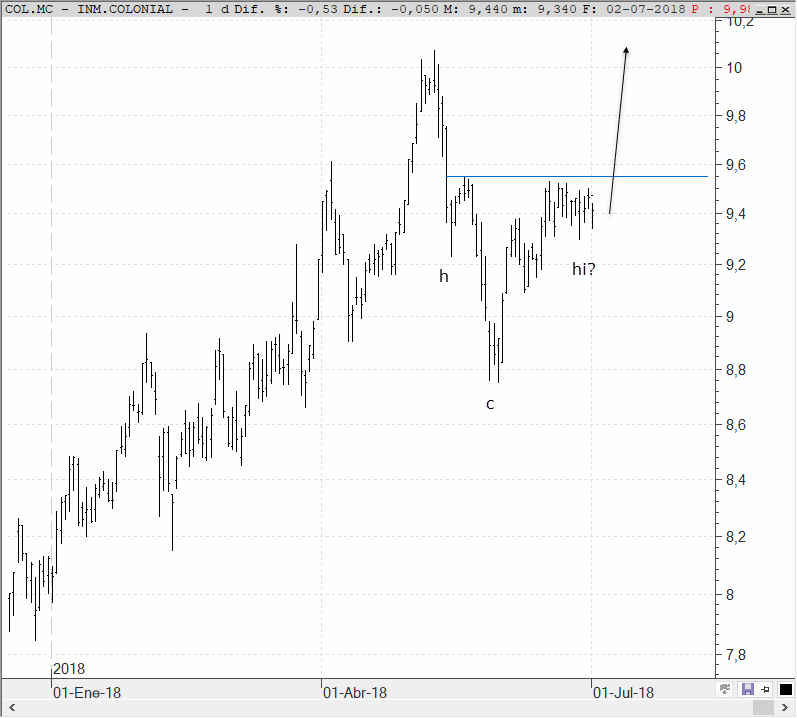Screen dimensions: 797x718
Task: Click the 9,4 price axis label
Action: [x=735, y=214]
